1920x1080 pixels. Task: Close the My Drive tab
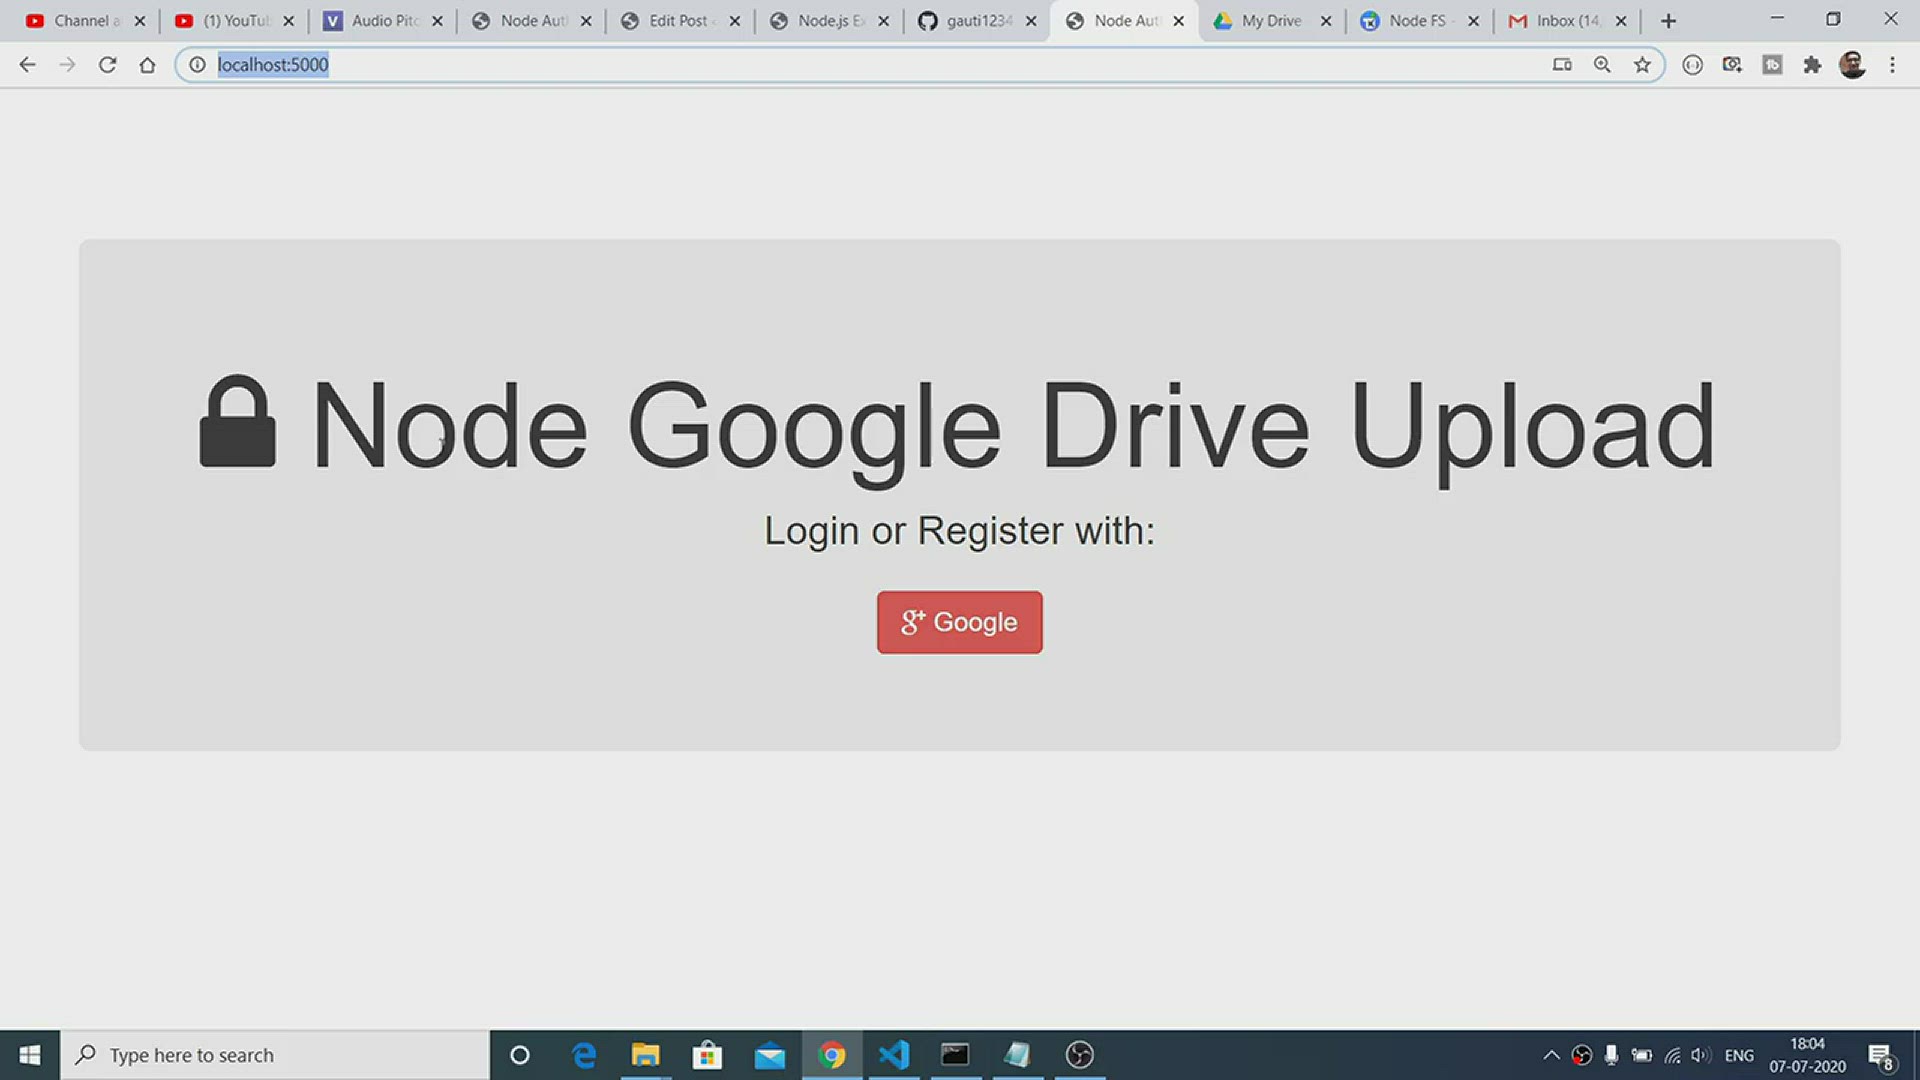pos(1326,21)
